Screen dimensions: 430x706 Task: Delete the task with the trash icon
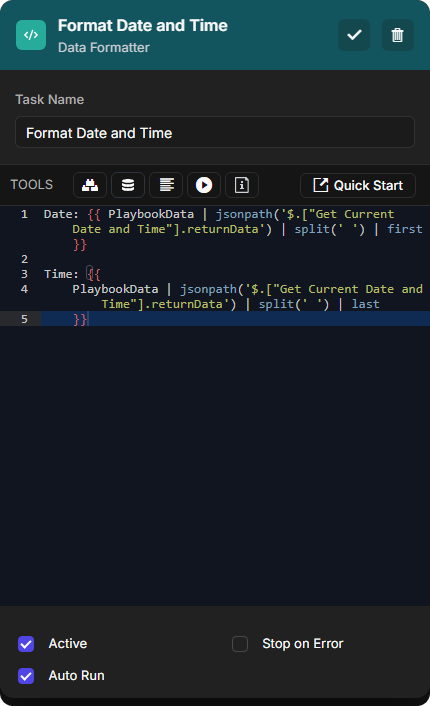click(398, 35)
